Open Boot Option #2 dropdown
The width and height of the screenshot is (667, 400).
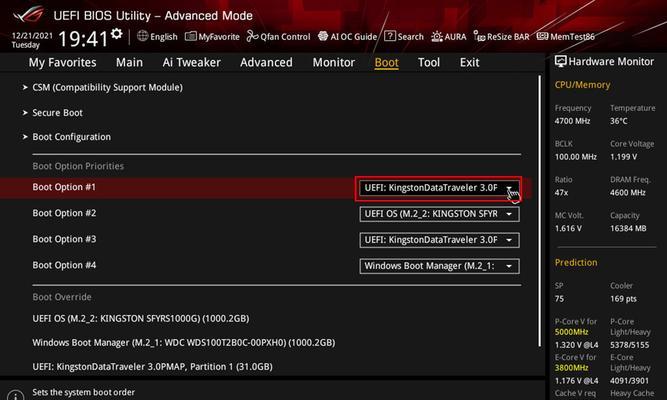pos(439,214)
